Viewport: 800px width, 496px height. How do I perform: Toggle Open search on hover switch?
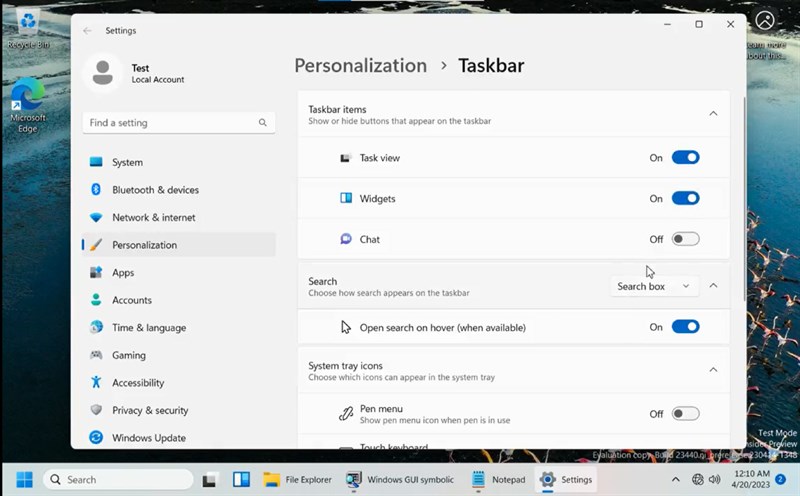pyautogui.click(x=685, y=327)
